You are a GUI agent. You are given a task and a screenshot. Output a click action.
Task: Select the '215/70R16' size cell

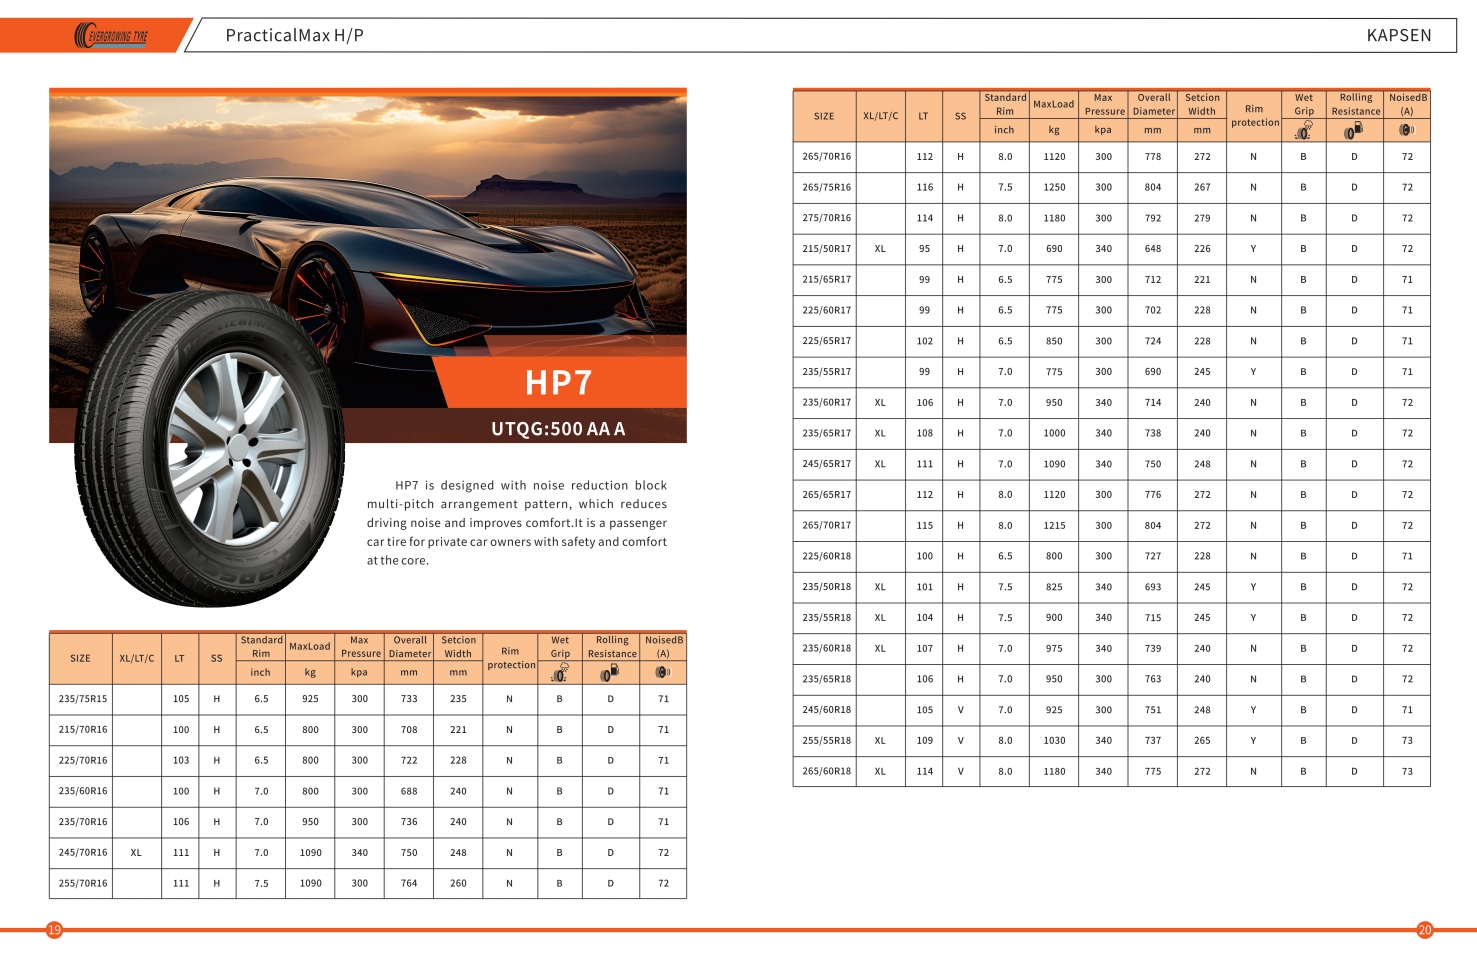pos(83,730)
